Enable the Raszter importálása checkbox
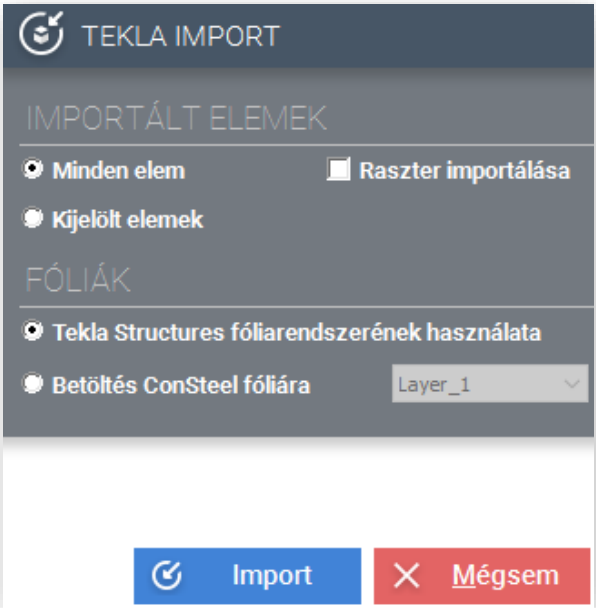Image resolution: width=596 pixels, height=608 pixels. [x=339, y=169]
